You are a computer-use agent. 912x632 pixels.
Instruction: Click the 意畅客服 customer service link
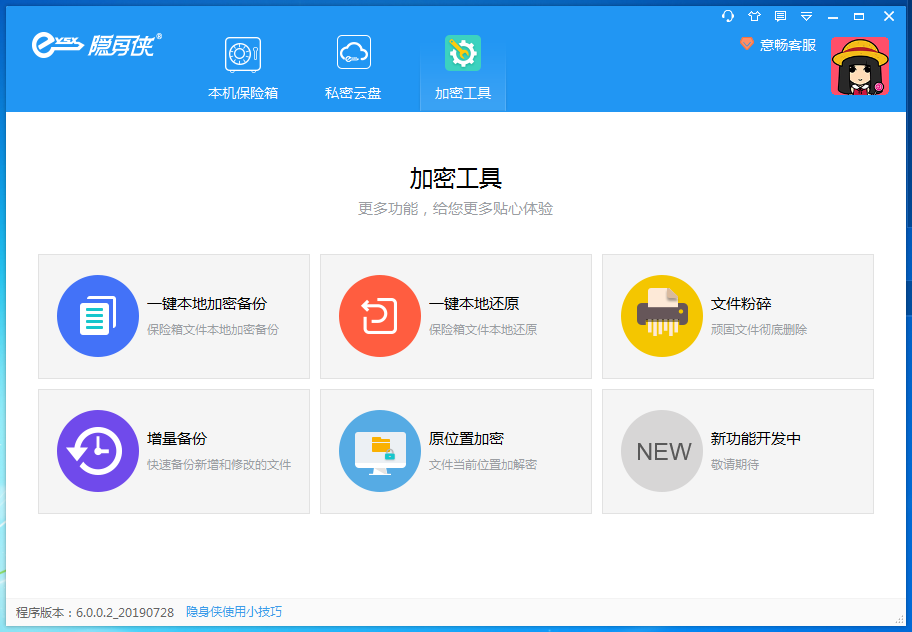pos(786,45)
